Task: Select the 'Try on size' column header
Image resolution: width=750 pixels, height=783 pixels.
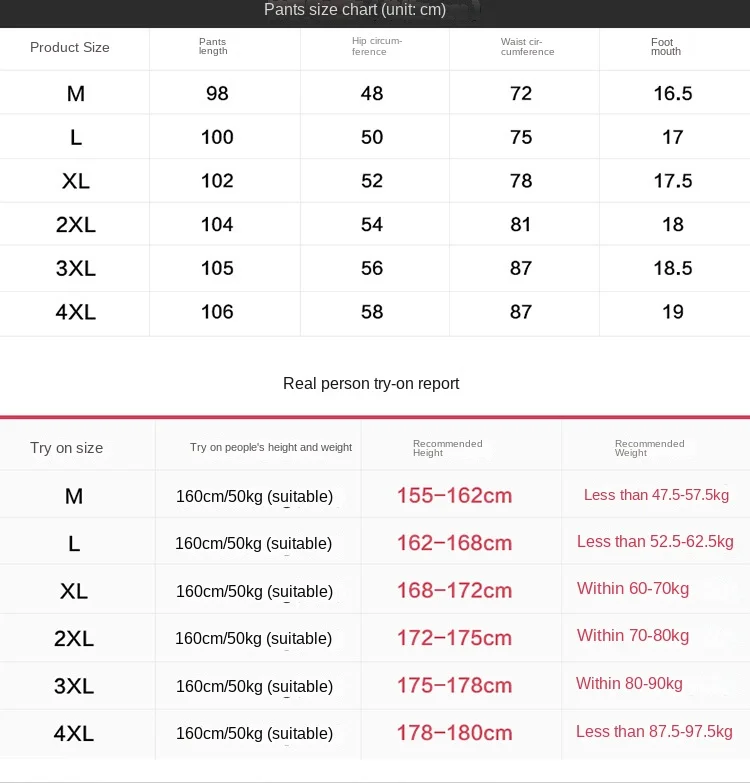Action: click(67, 448)
